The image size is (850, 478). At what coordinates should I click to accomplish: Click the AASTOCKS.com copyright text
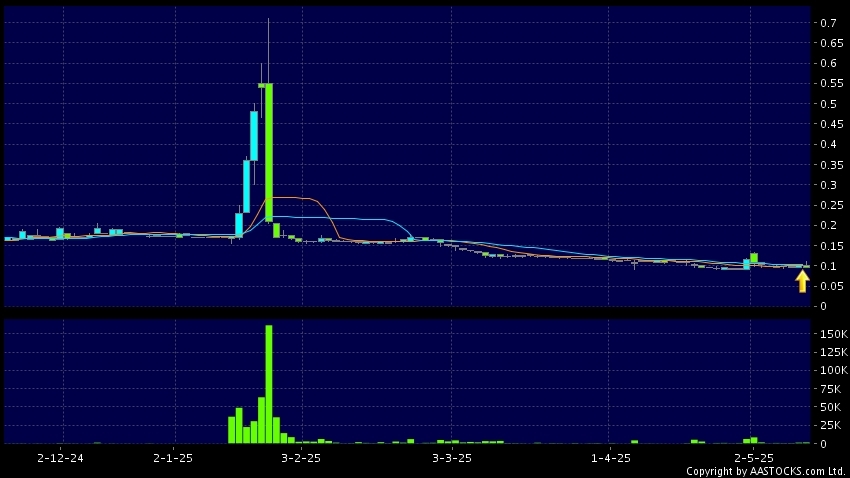pyautogui.click(x=766, y=471)
